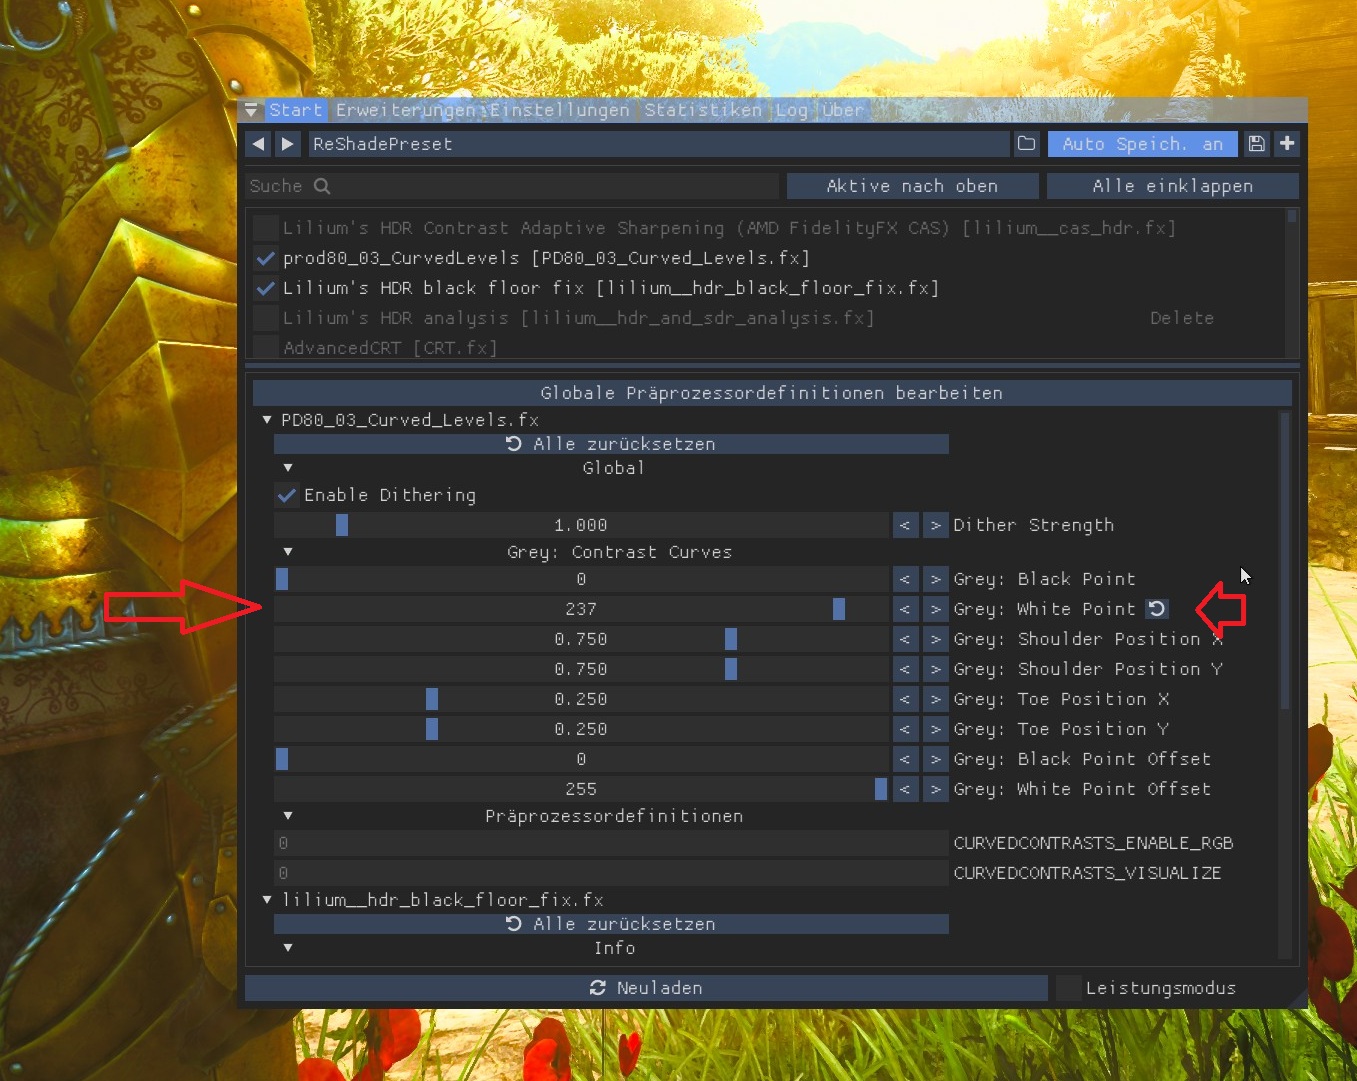Add new preset plus icon
Screen dimensions: 1357x1081
click(1287, 144)
